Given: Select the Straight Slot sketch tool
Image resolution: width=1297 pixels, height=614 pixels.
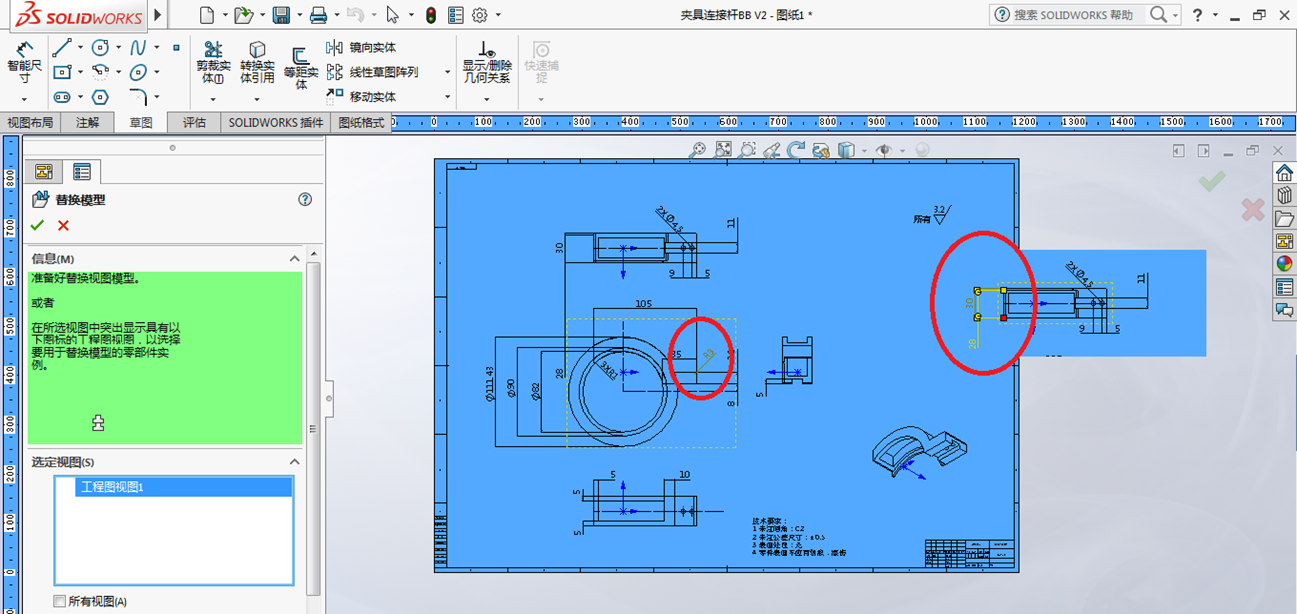Looking at the screenshot, I should (62, 97).
